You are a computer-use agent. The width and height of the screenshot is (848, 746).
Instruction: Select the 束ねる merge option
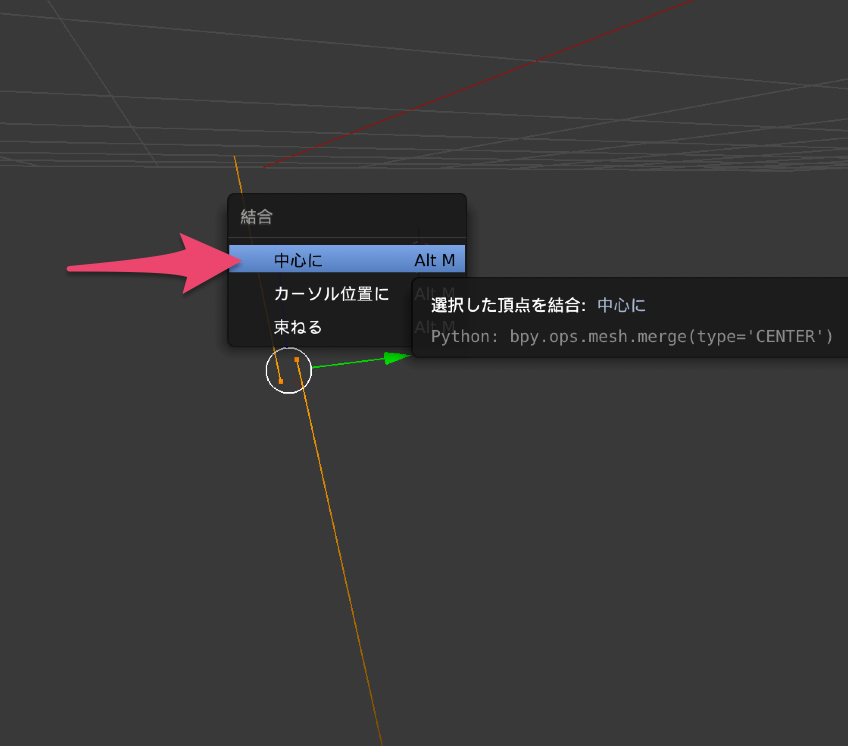pyautogui.click(x=297, y=326)
